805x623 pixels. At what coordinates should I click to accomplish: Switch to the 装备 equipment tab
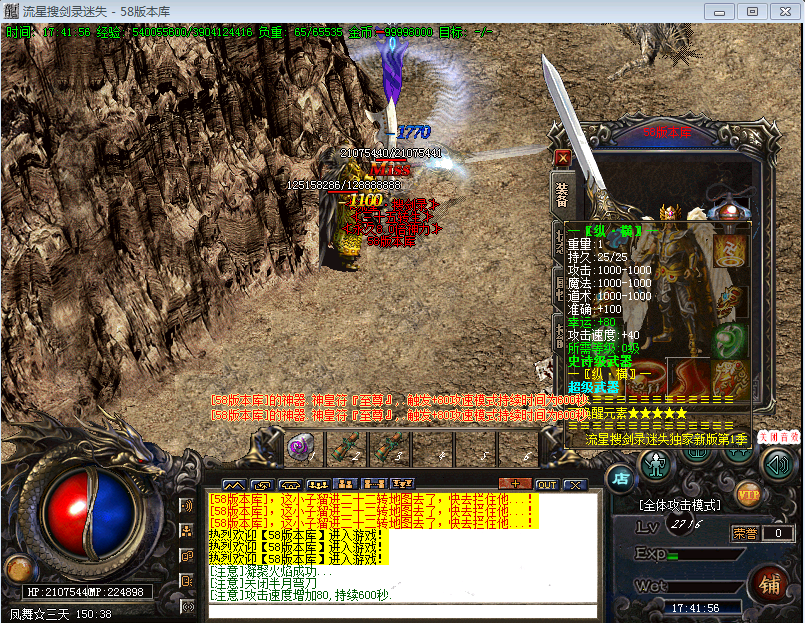(562, 196)
